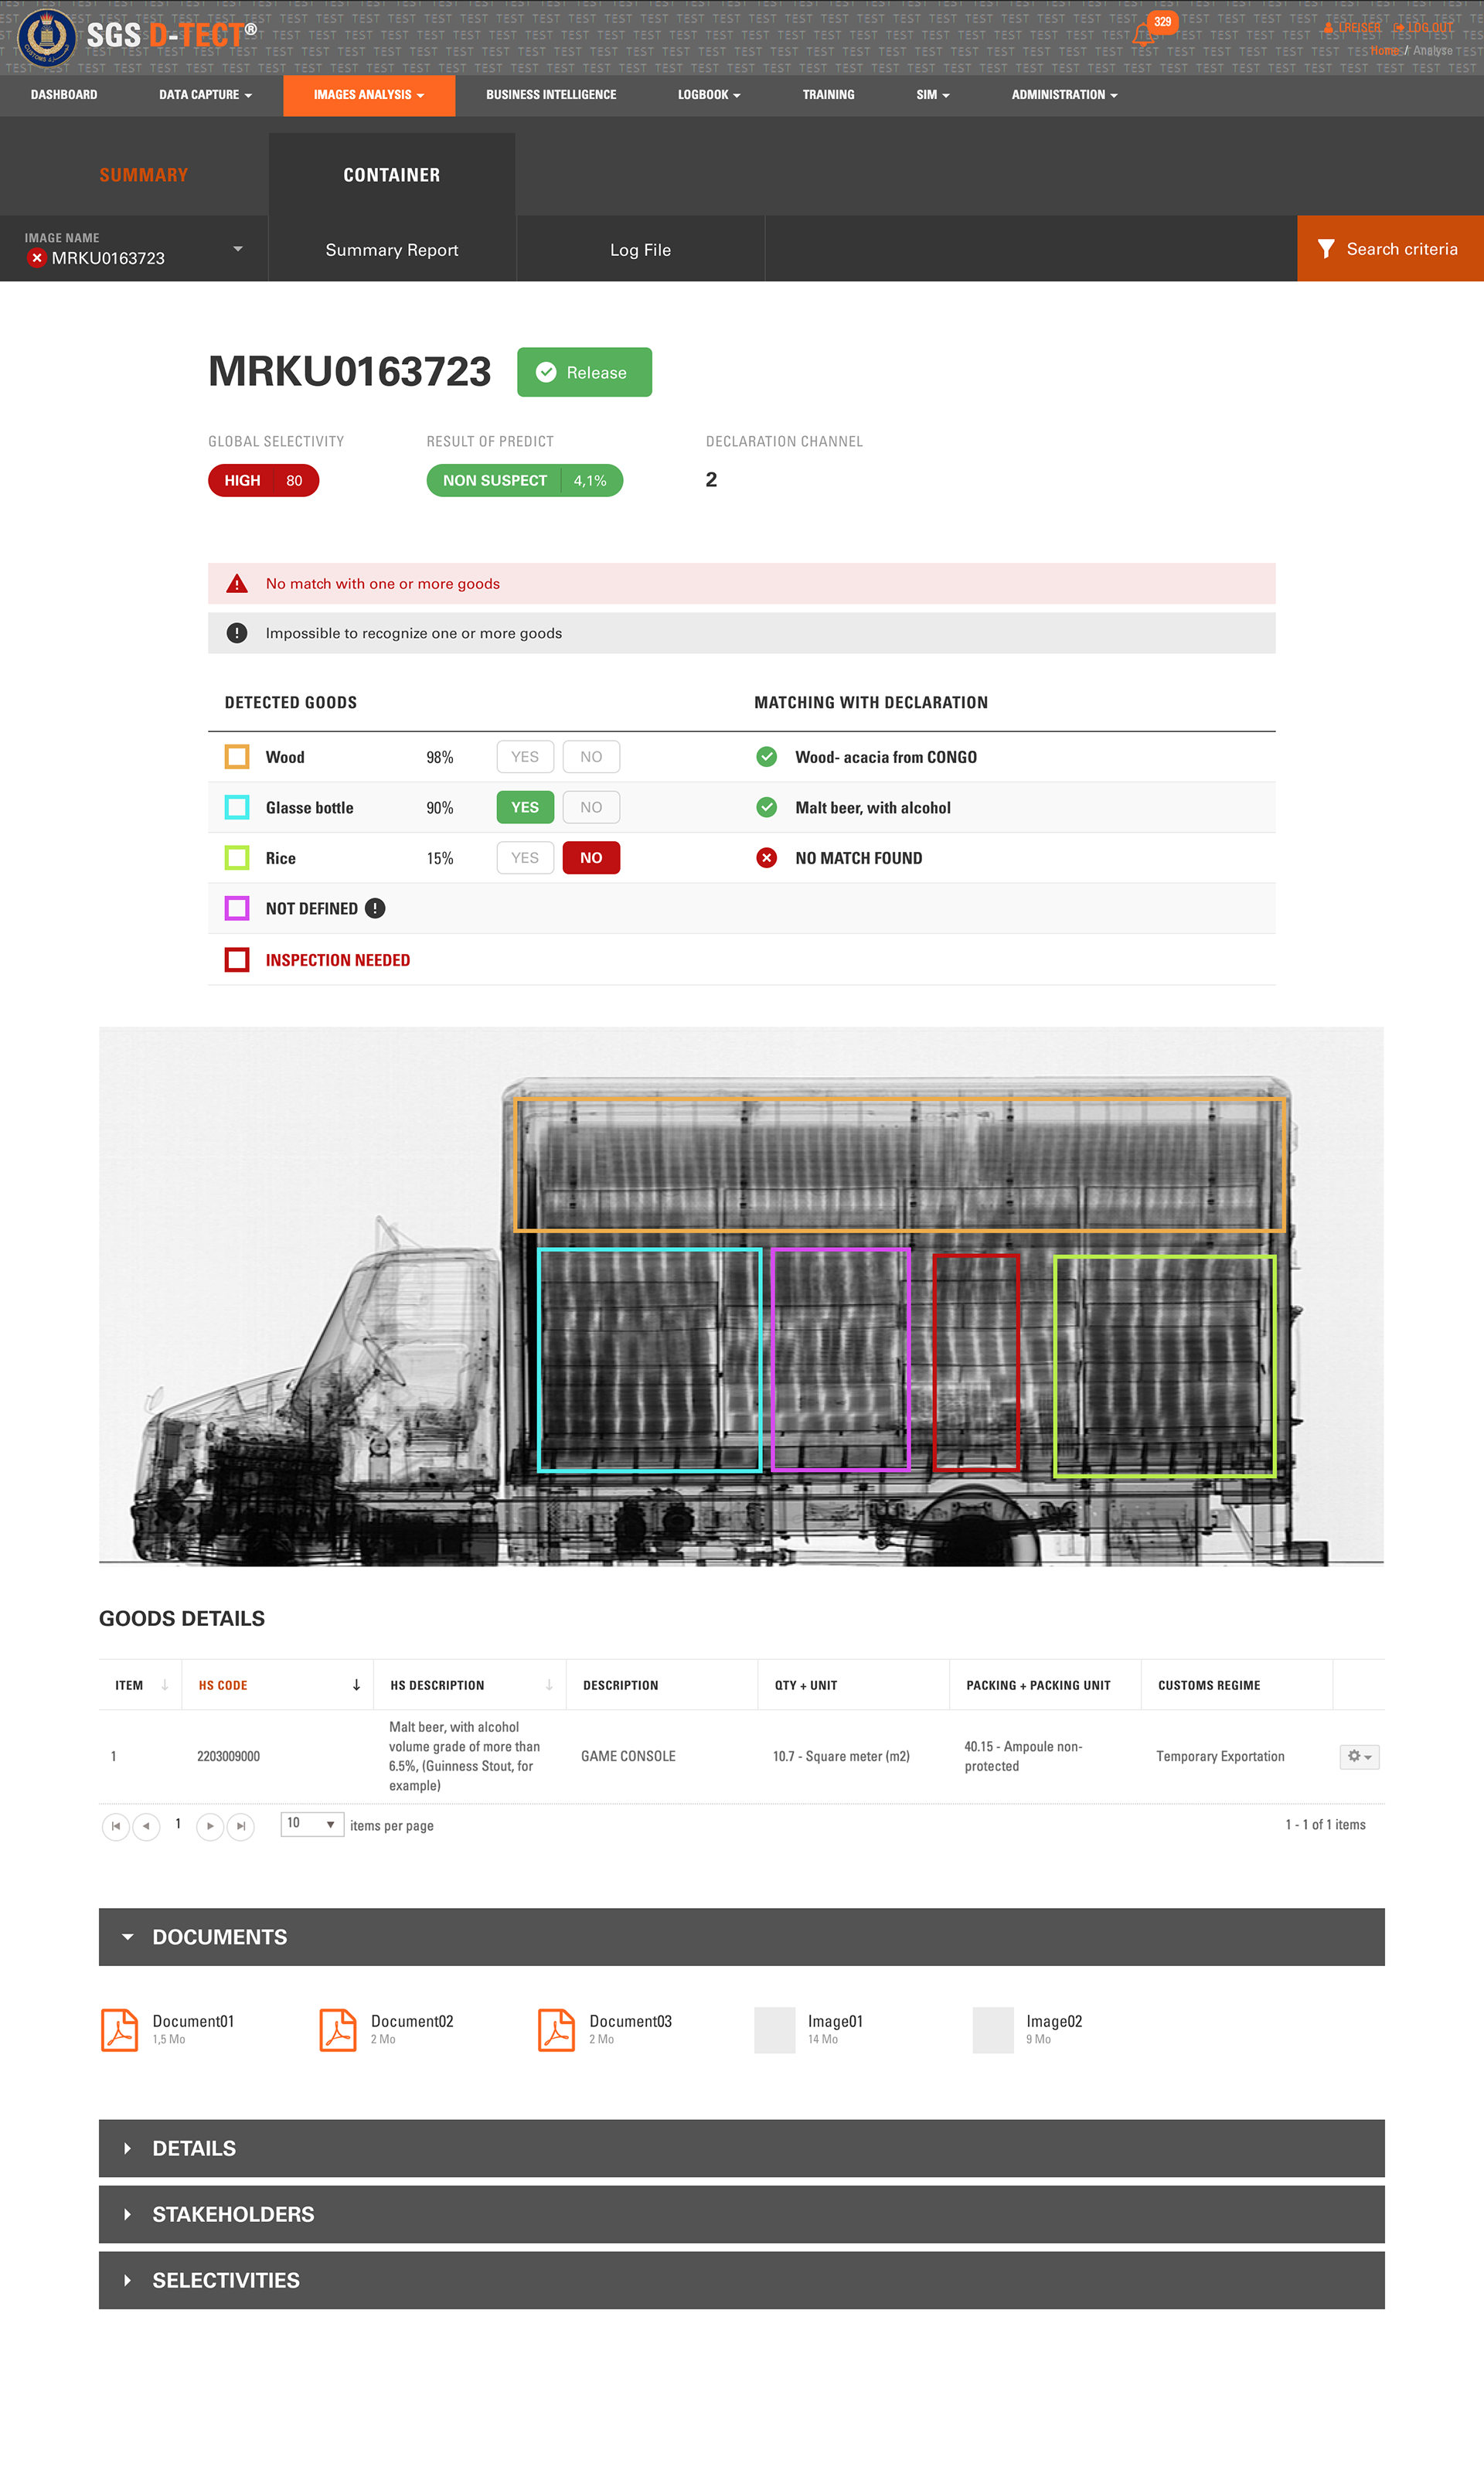The width and height of the screenshot is (1484, 2467).
Task: Open the gear menu for goods item 1
Action: [x=1358, y=1756]
